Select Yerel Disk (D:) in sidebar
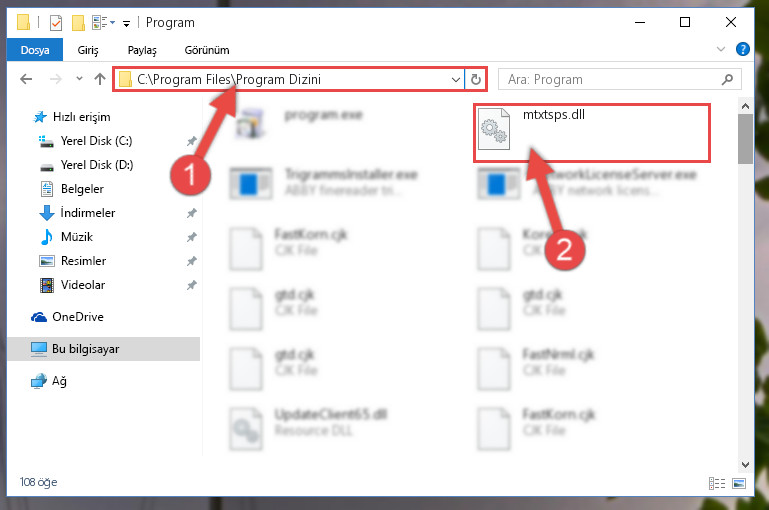 (x=97, y=165)
